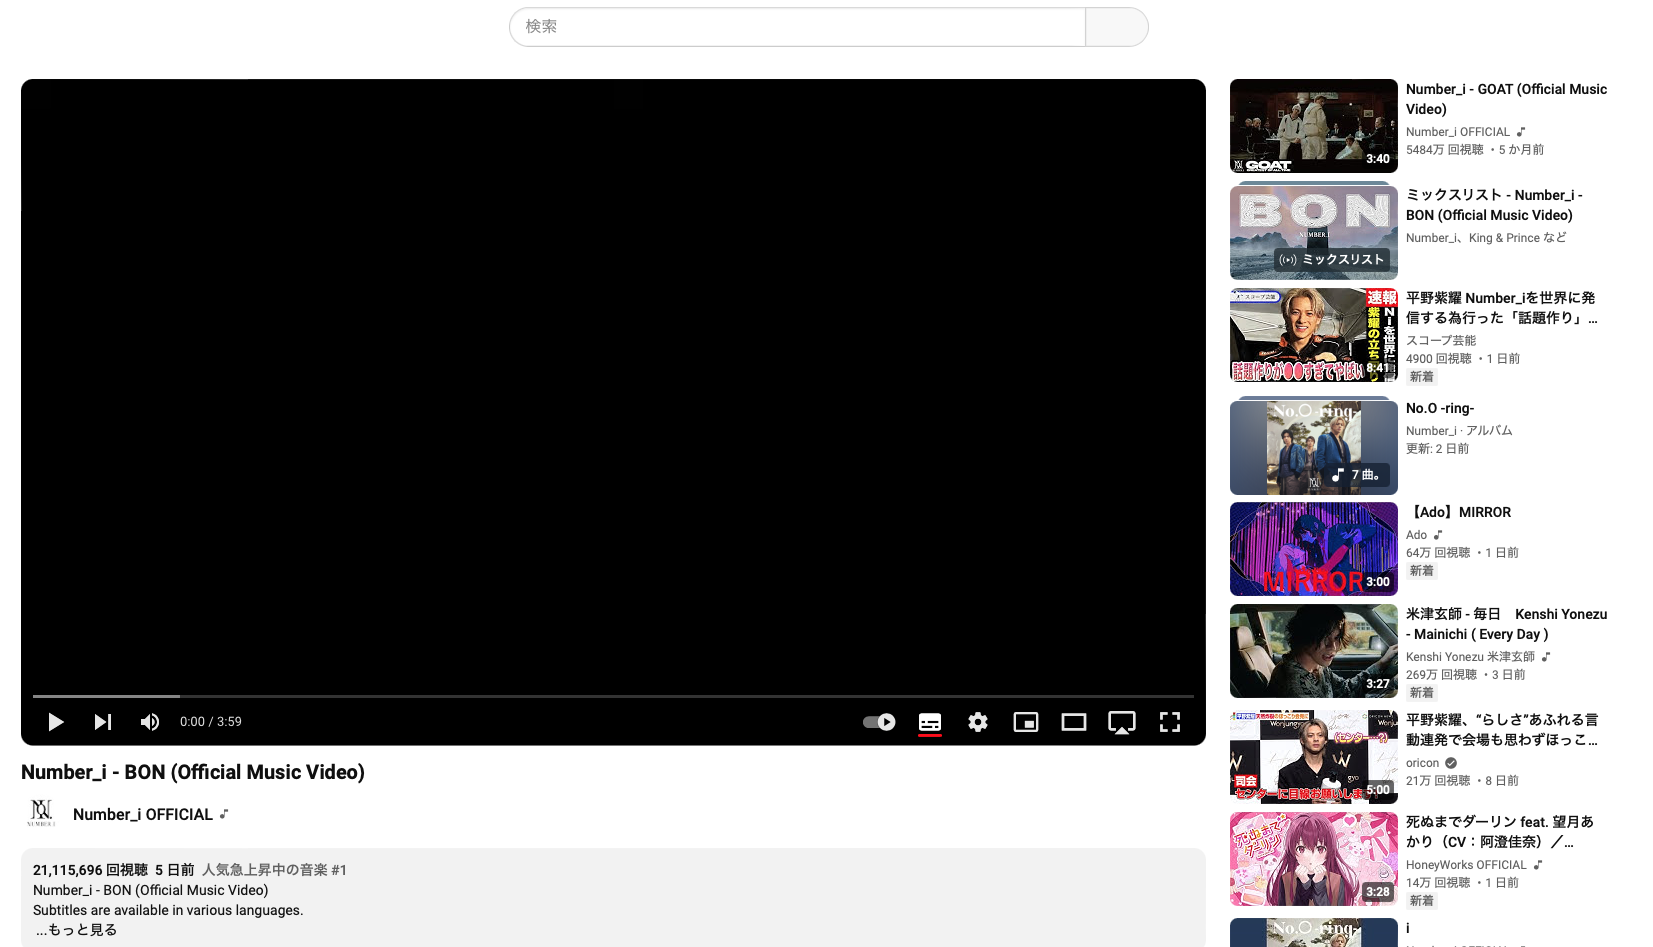Open the ミックスリスト - Number_i - BON title
The image size is (1653, 947).
click(1494, 205)
